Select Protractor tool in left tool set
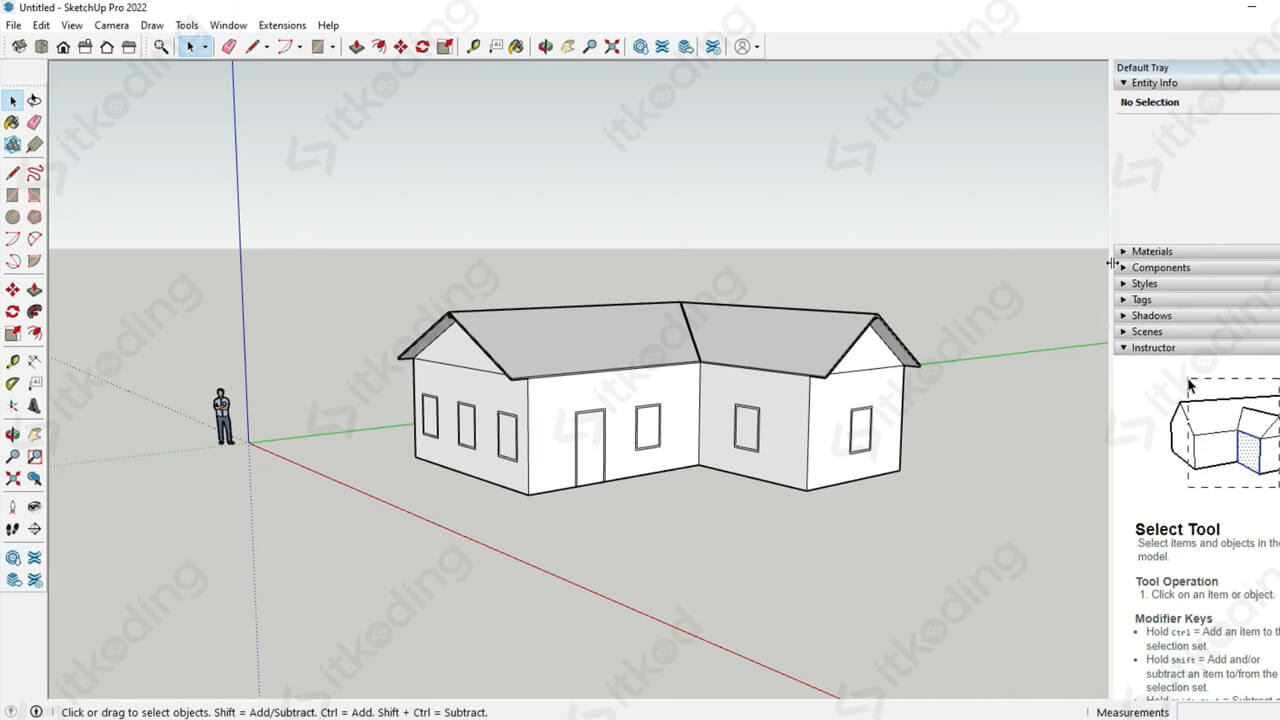 (12, 383)
